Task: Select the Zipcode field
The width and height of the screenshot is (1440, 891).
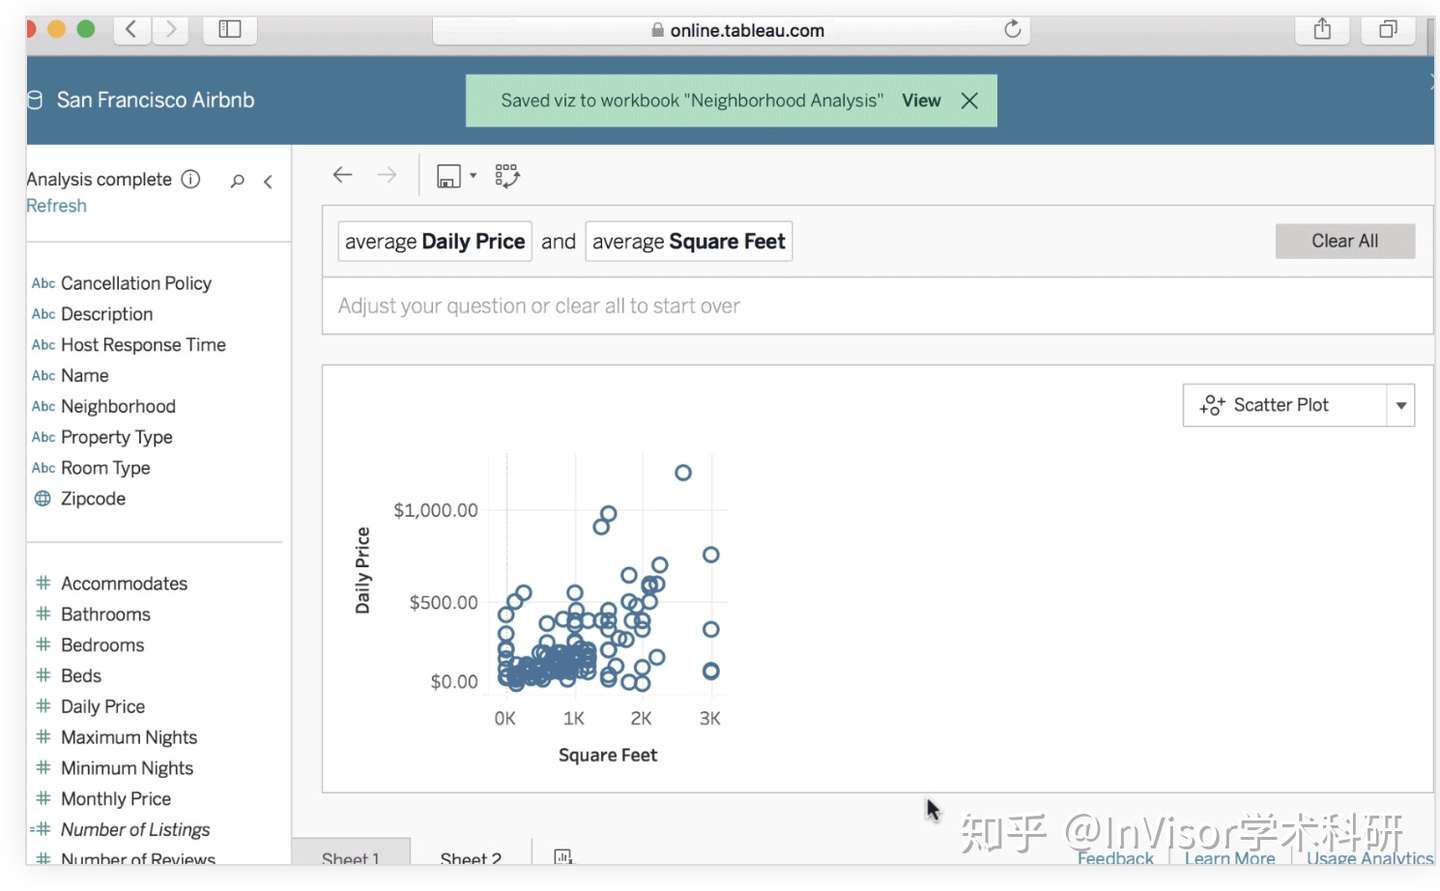Action: 93,499
